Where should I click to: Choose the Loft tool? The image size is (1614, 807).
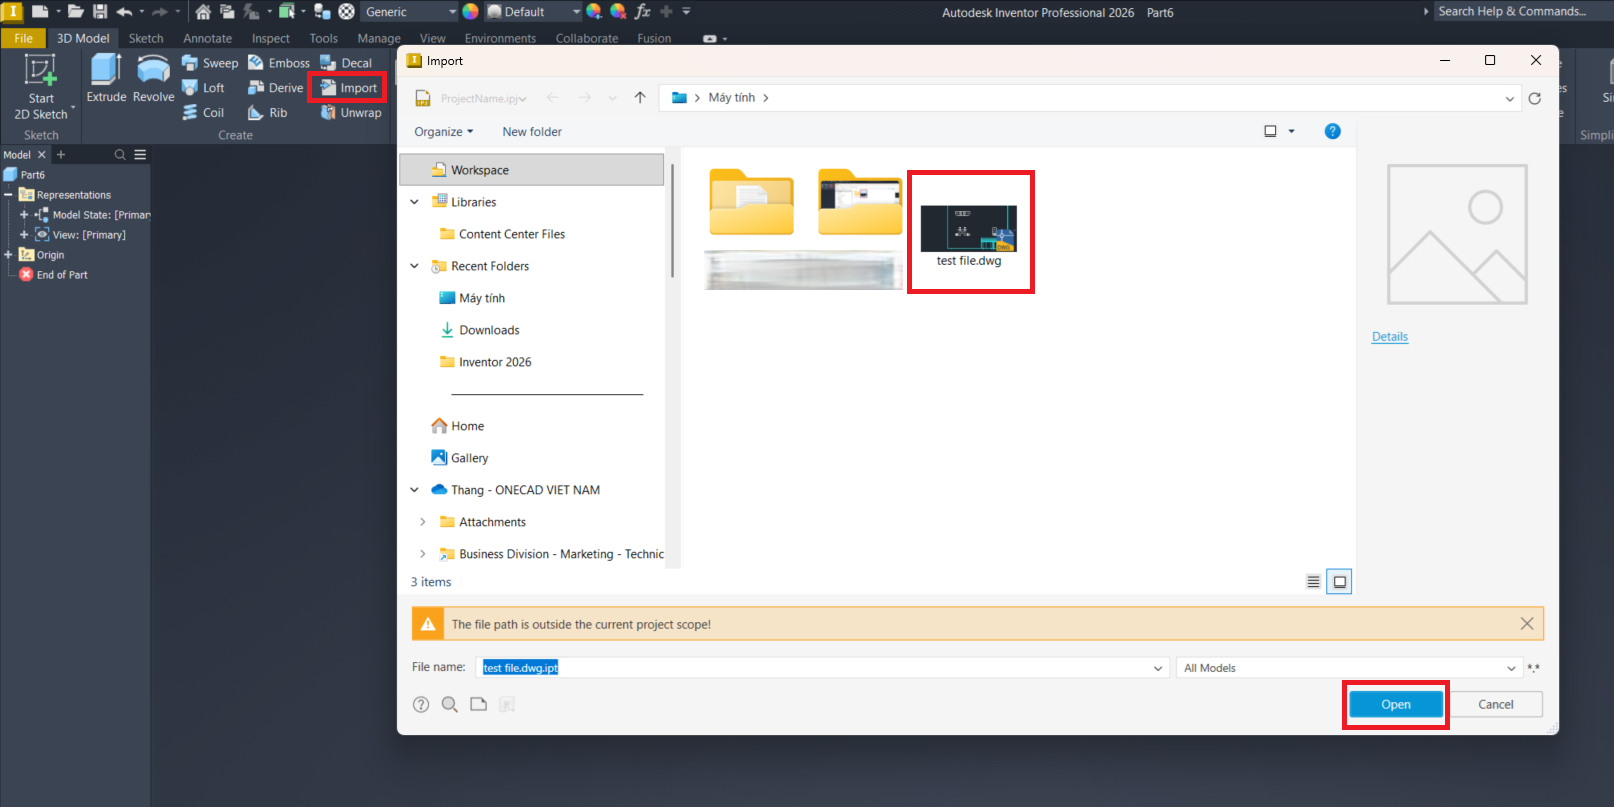[x=203, y=88]
